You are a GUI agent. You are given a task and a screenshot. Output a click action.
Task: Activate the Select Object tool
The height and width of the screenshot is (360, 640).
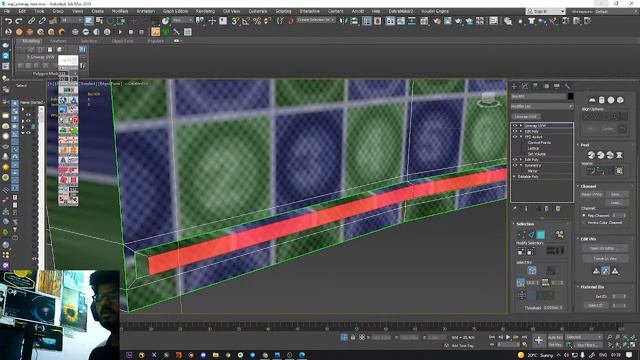click(x=88, y=20)
